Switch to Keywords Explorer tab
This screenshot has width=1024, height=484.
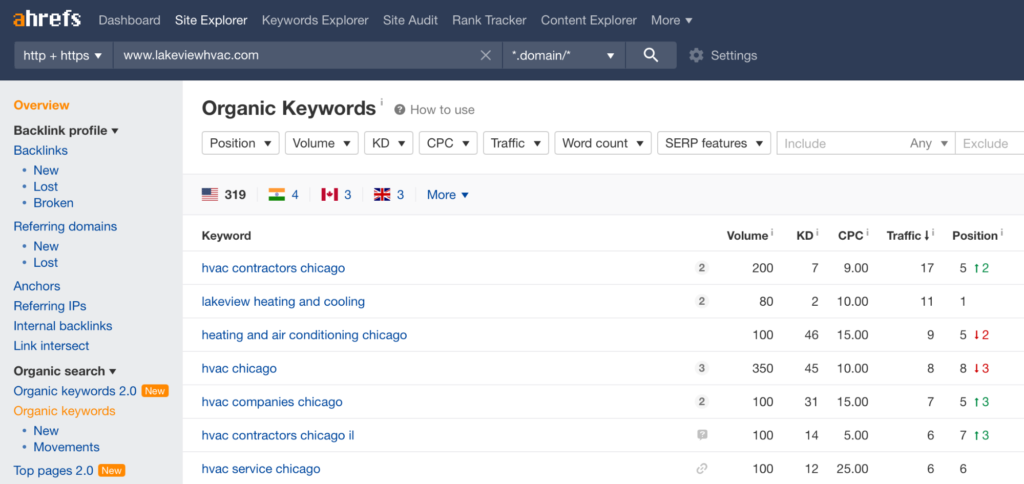[x=315, y=20]
